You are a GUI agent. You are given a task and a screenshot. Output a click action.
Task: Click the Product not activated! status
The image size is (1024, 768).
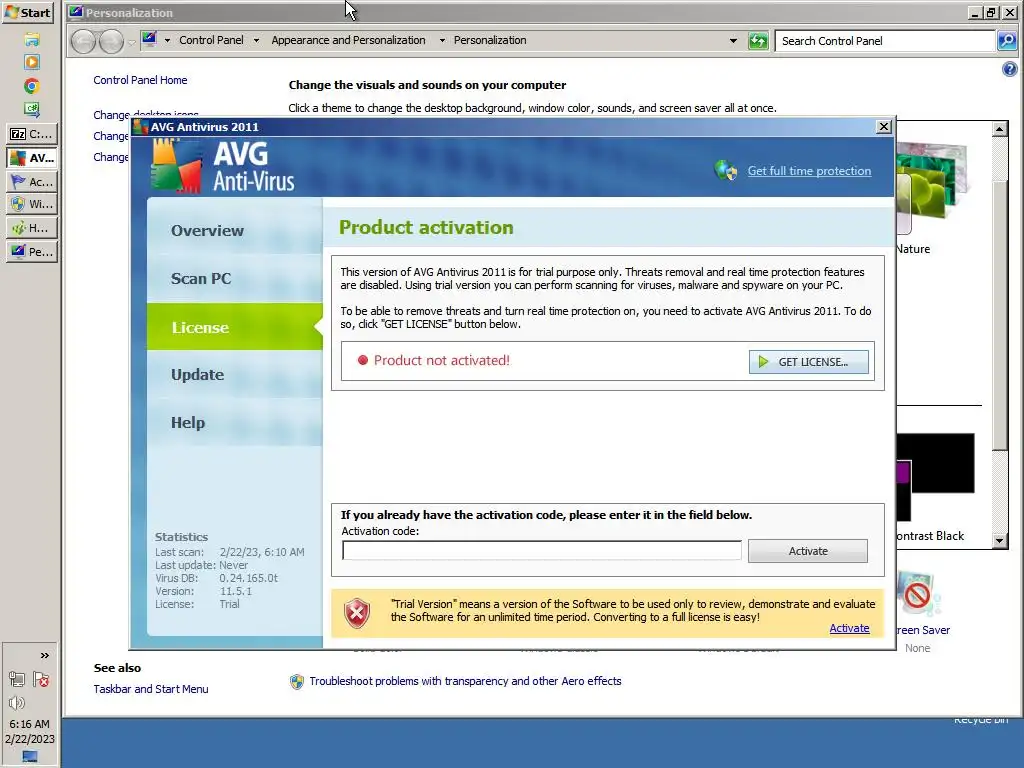click(434, 360)
